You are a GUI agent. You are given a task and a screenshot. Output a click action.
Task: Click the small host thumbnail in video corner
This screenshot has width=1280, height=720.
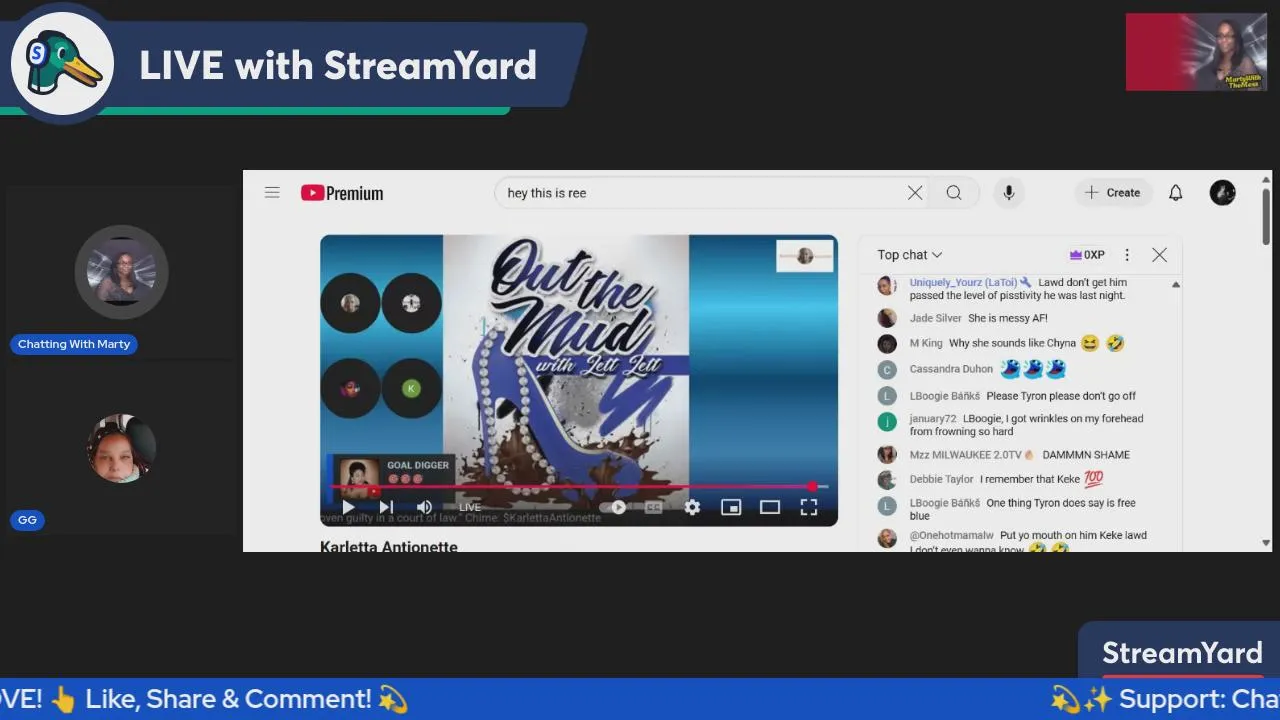805,256
